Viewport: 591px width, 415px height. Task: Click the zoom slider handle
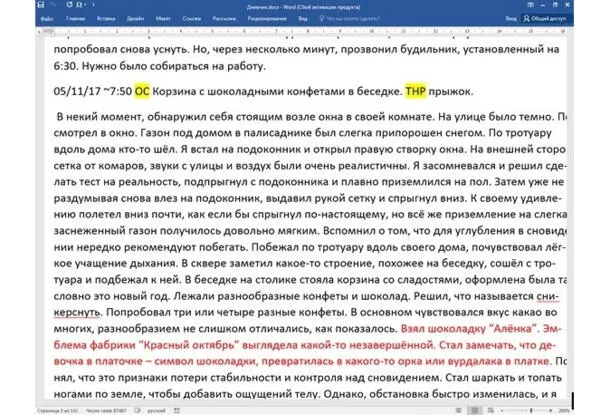[x=531, y=410]
